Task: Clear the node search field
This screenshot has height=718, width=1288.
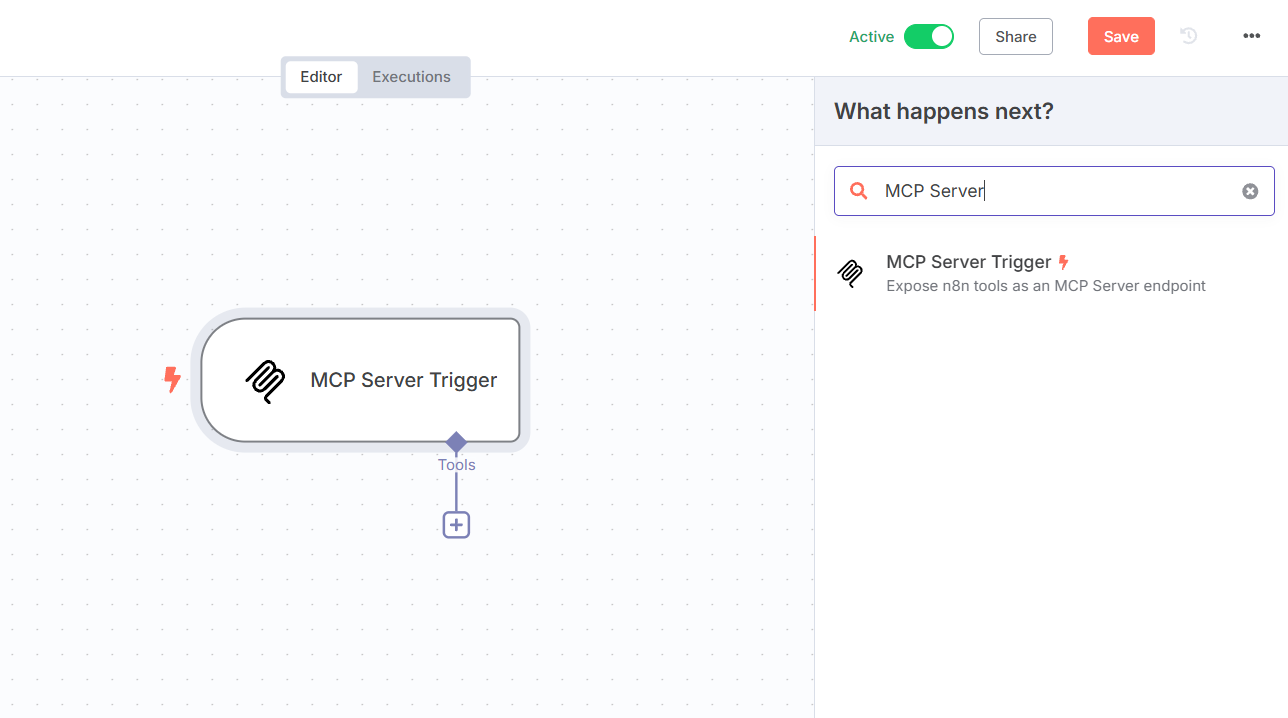Action: 1250,191
